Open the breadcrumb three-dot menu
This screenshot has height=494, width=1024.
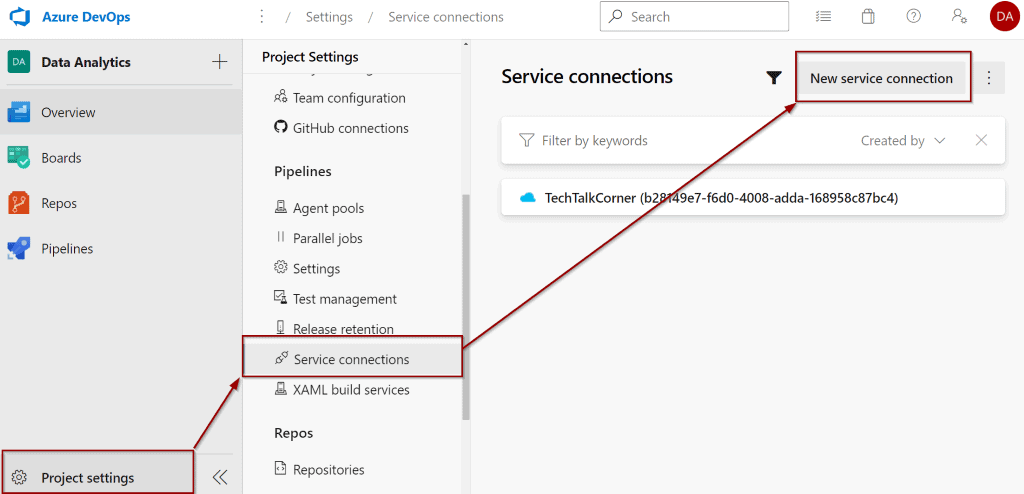[261, 17]
